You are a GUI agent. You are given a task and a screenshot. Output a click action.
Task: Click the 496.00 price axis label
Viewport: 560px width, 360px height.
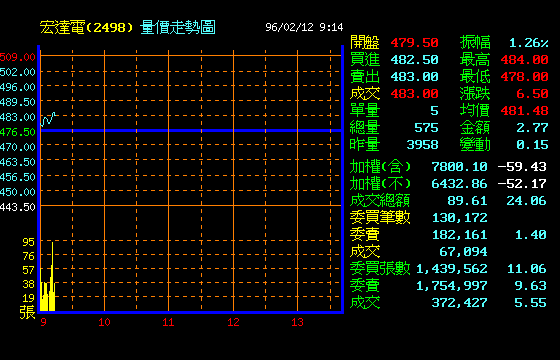(18, 87)
